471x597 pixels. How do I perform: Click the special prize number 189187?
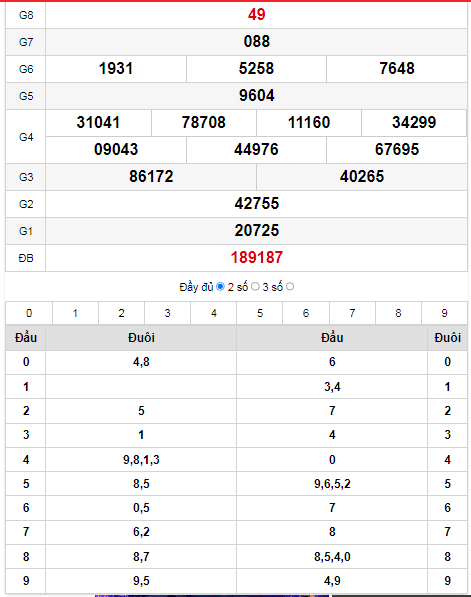257,258
